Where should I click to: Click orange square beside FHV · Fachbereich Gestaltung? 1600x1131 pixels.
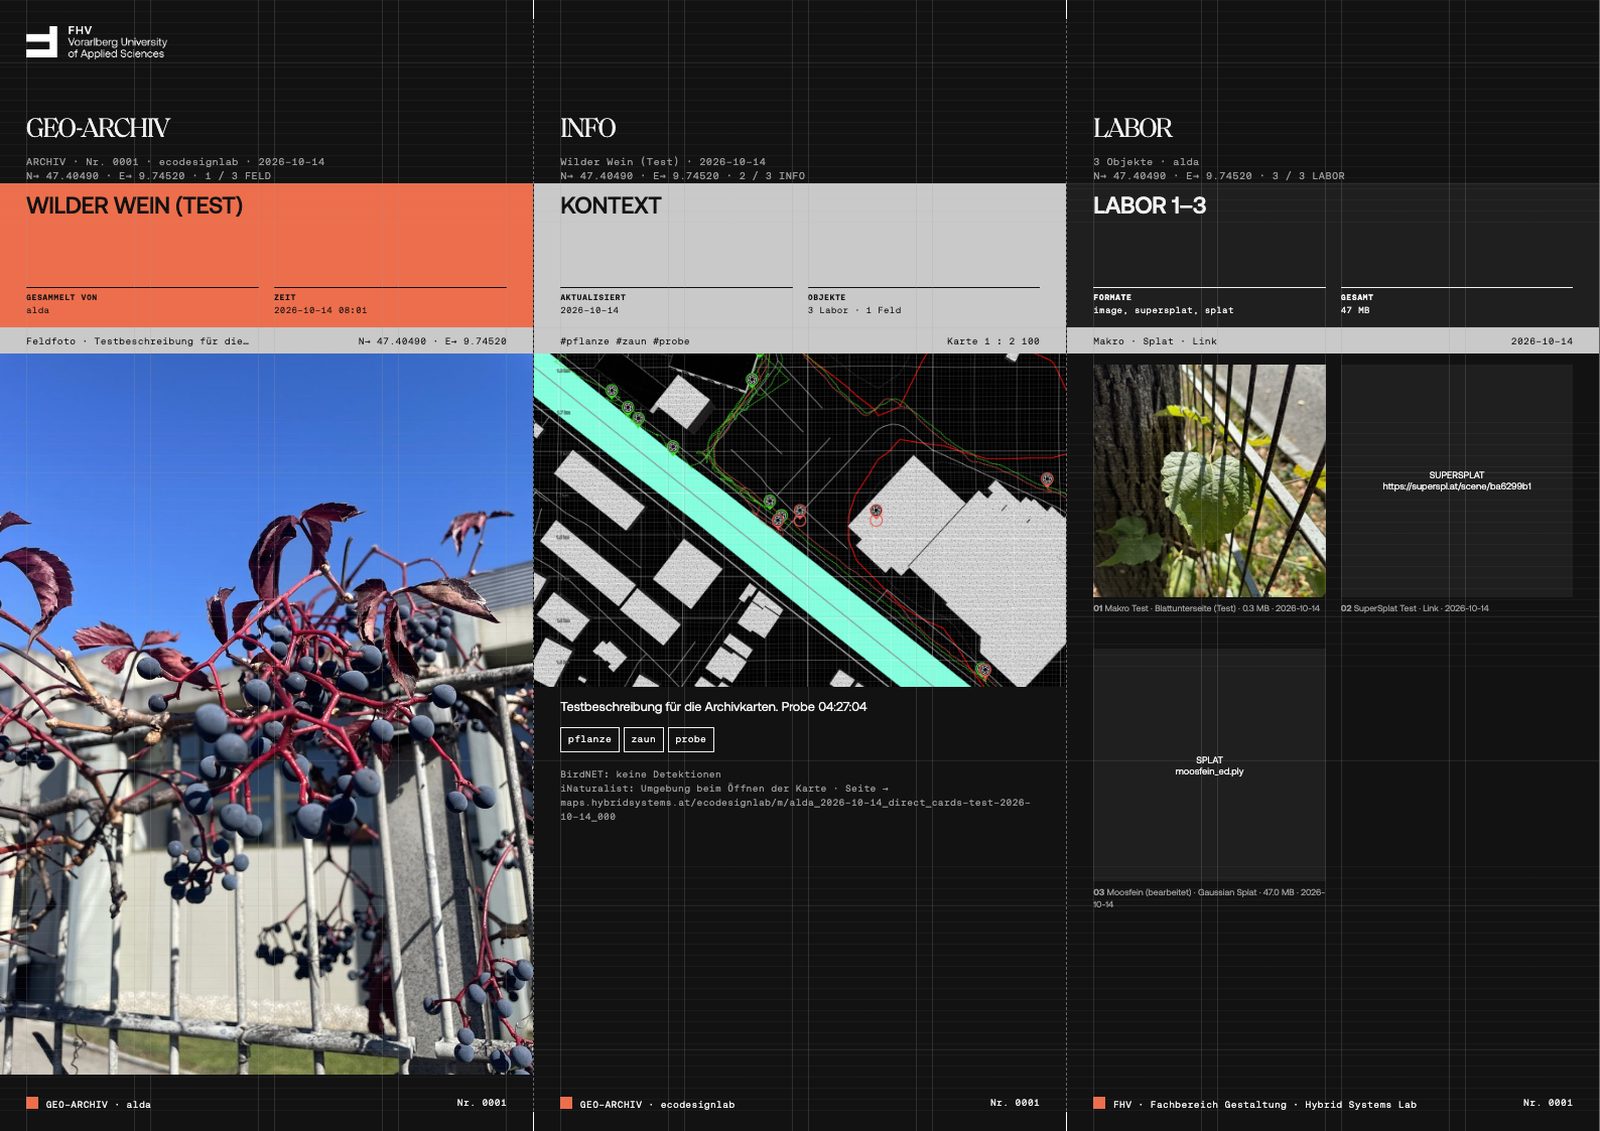pyautogui.click(x=1099, y=1103)
